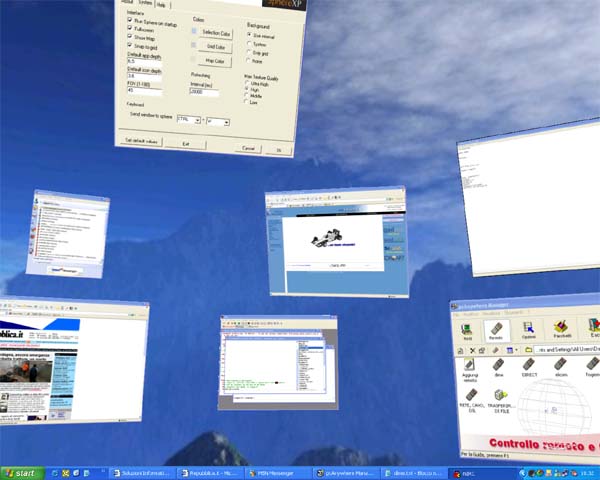Open the pcAnywhere Manager taskbar button

pyautogui.click(x=345, y=473)
